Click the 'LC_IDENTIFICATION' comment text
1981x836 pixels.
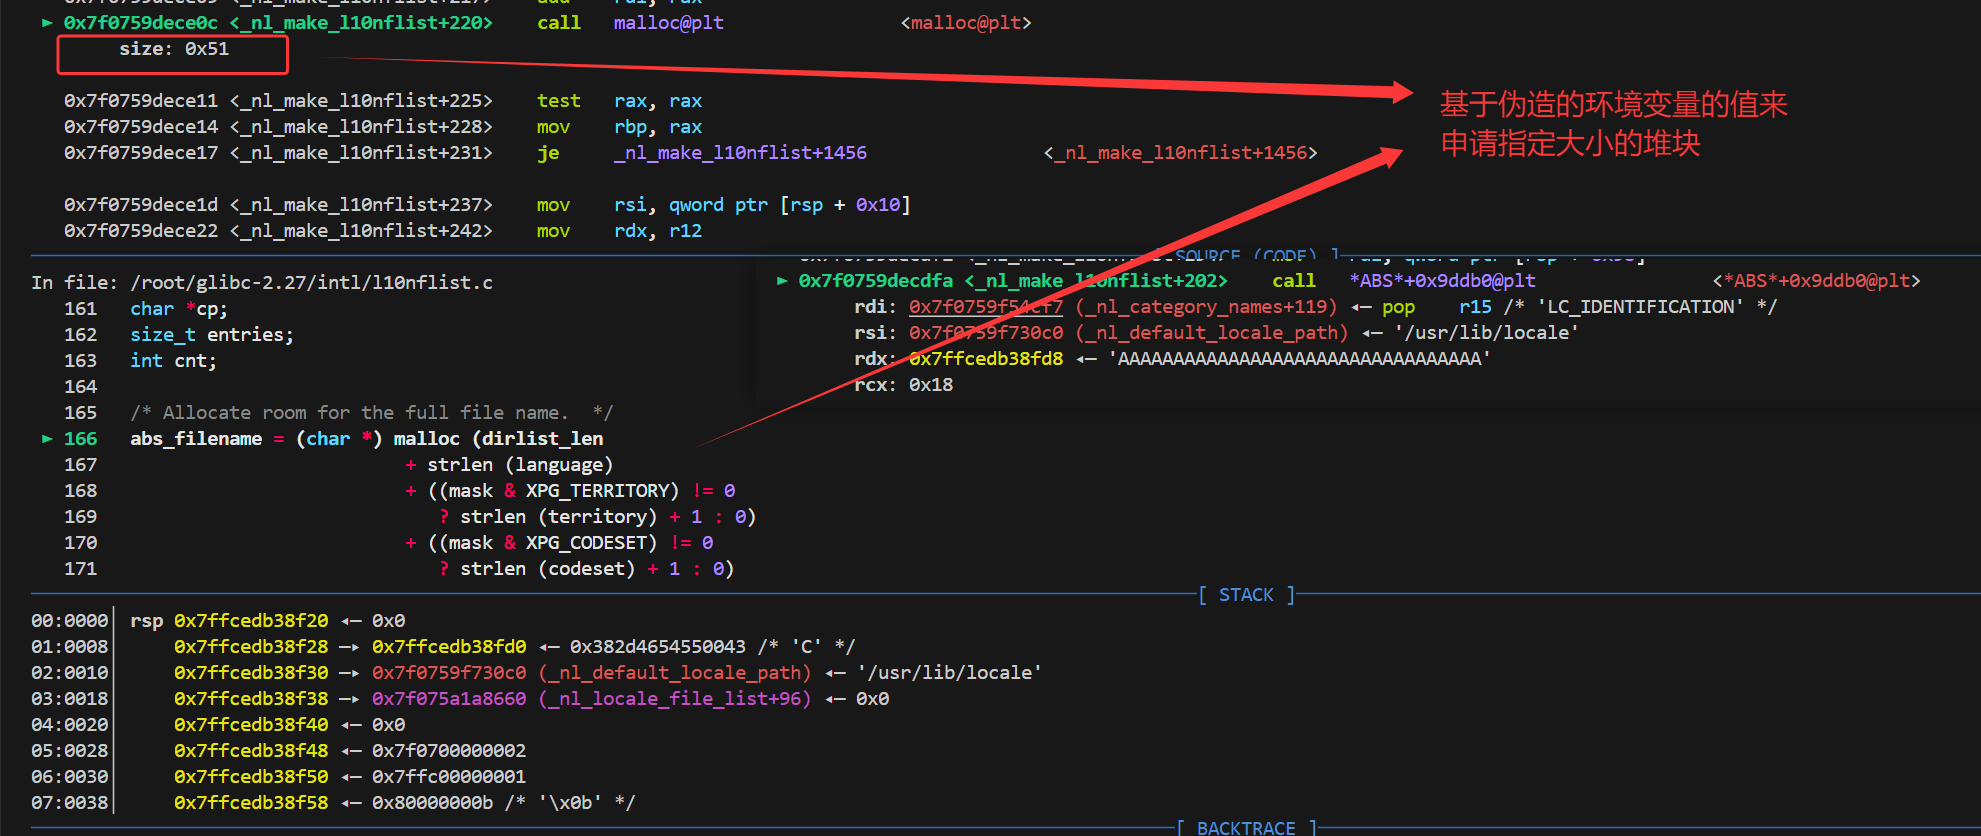coord(1640,307)
